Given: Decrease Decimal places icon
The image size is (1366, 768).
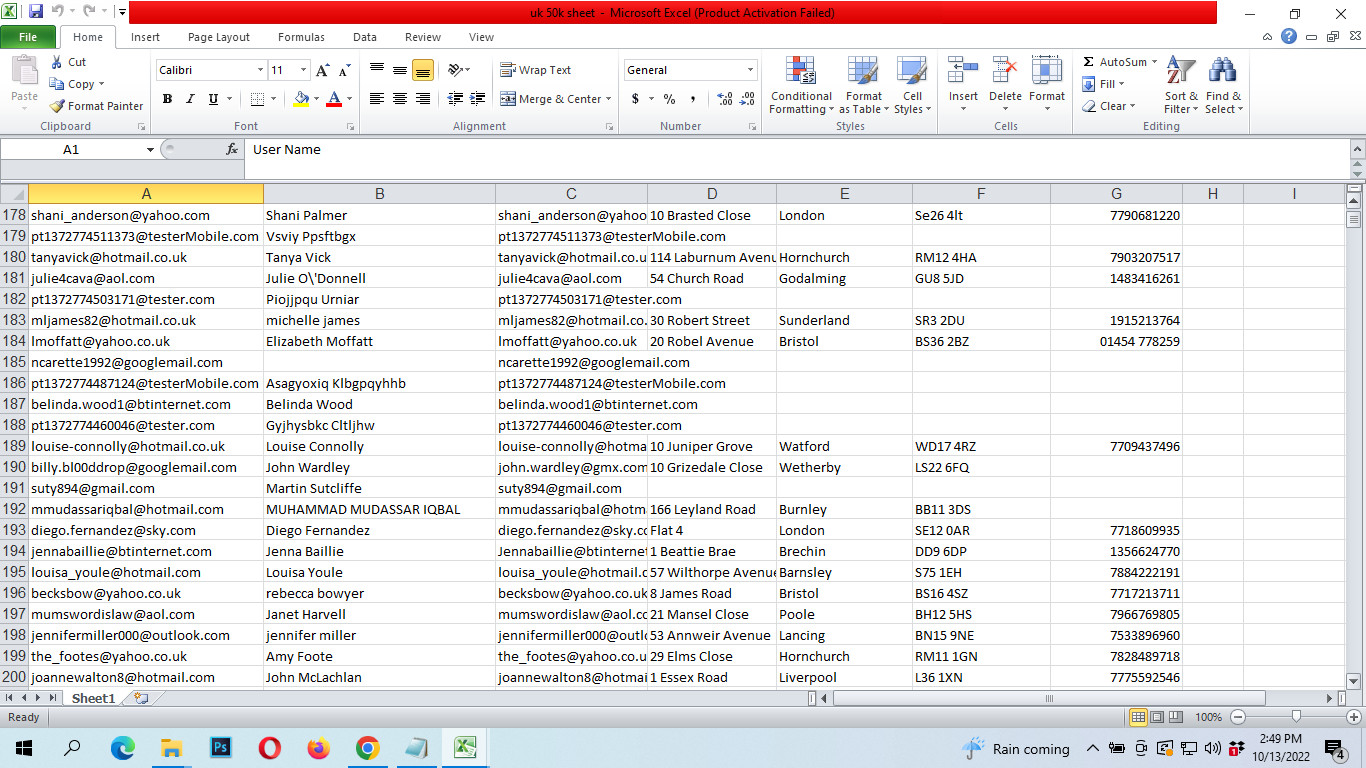Looking at the screenshot, I should [x=749, y=99].
